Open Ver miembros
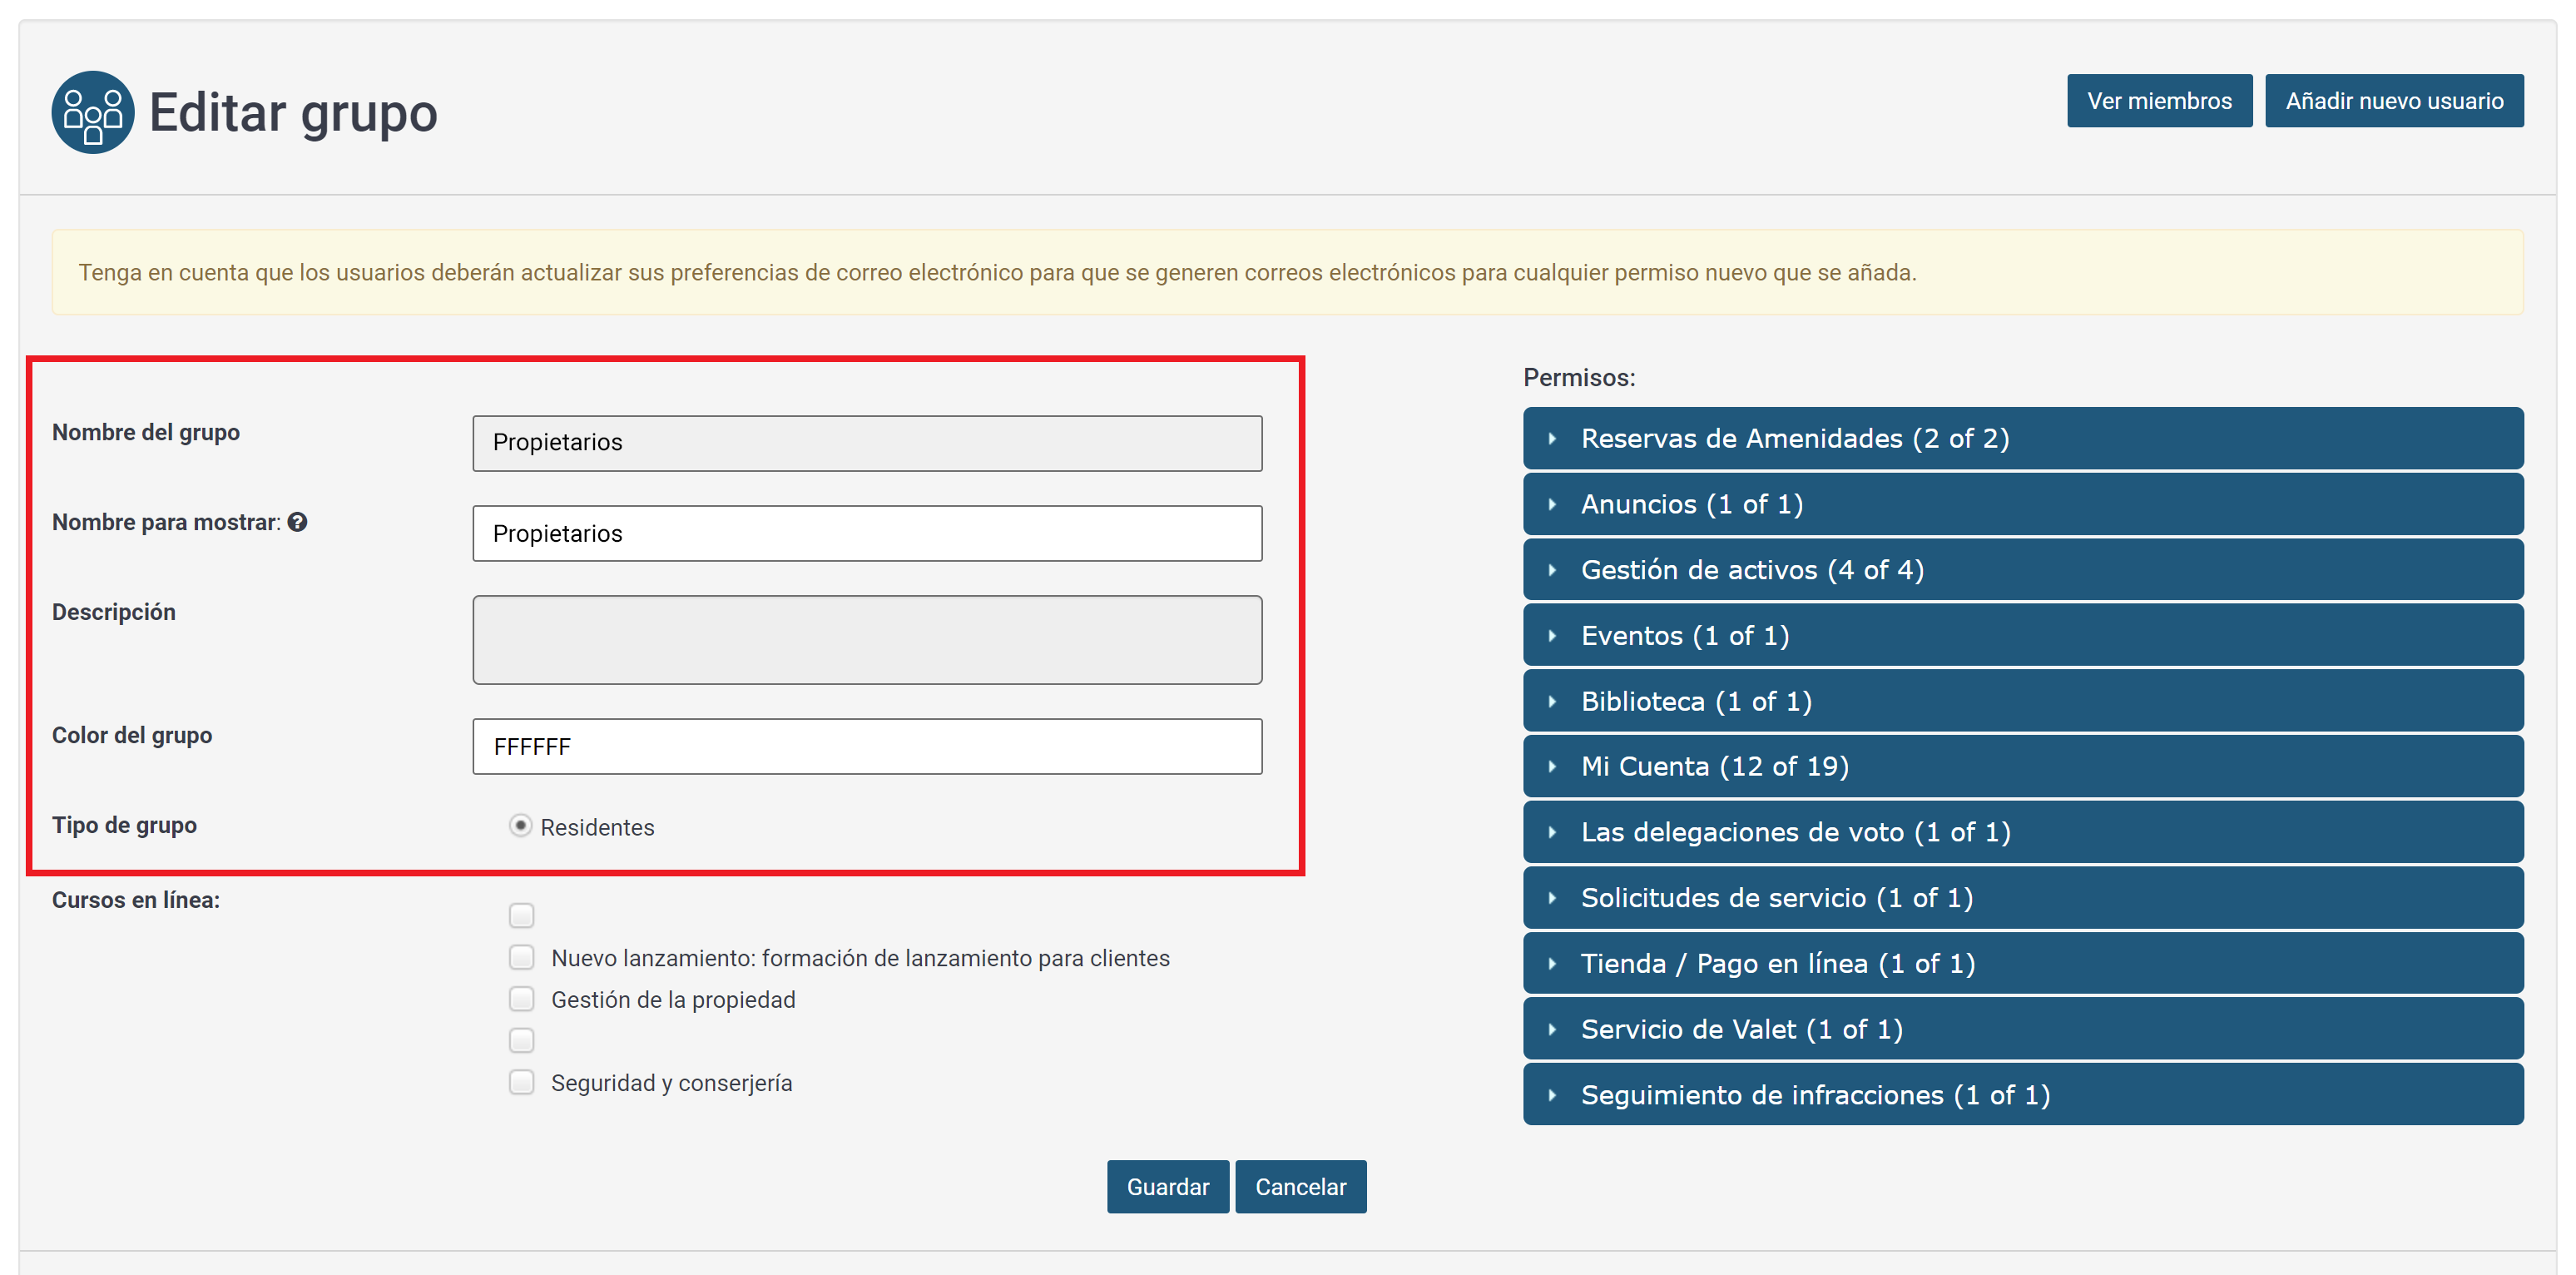Screen dimensions: 2576x1275 coord(2159,101)
